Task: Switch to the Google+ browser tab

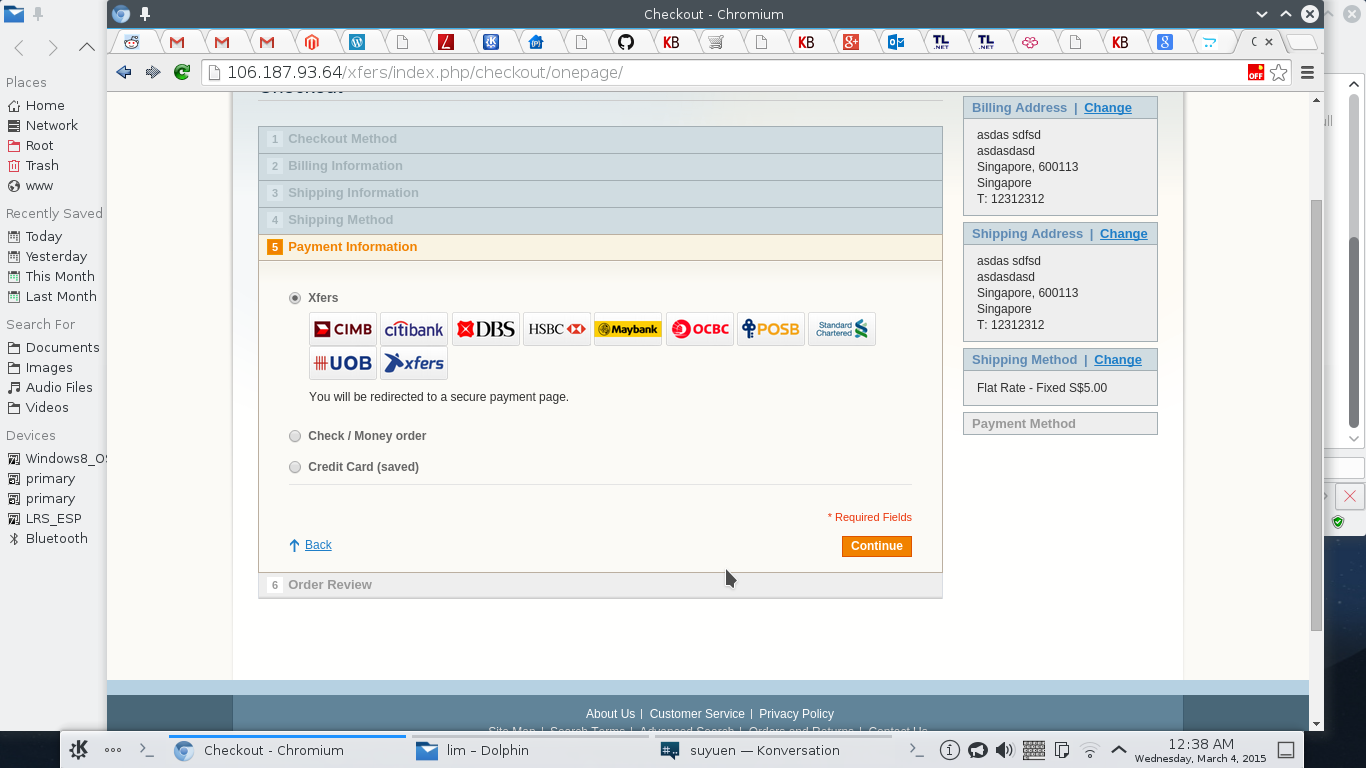Action: 851,42
